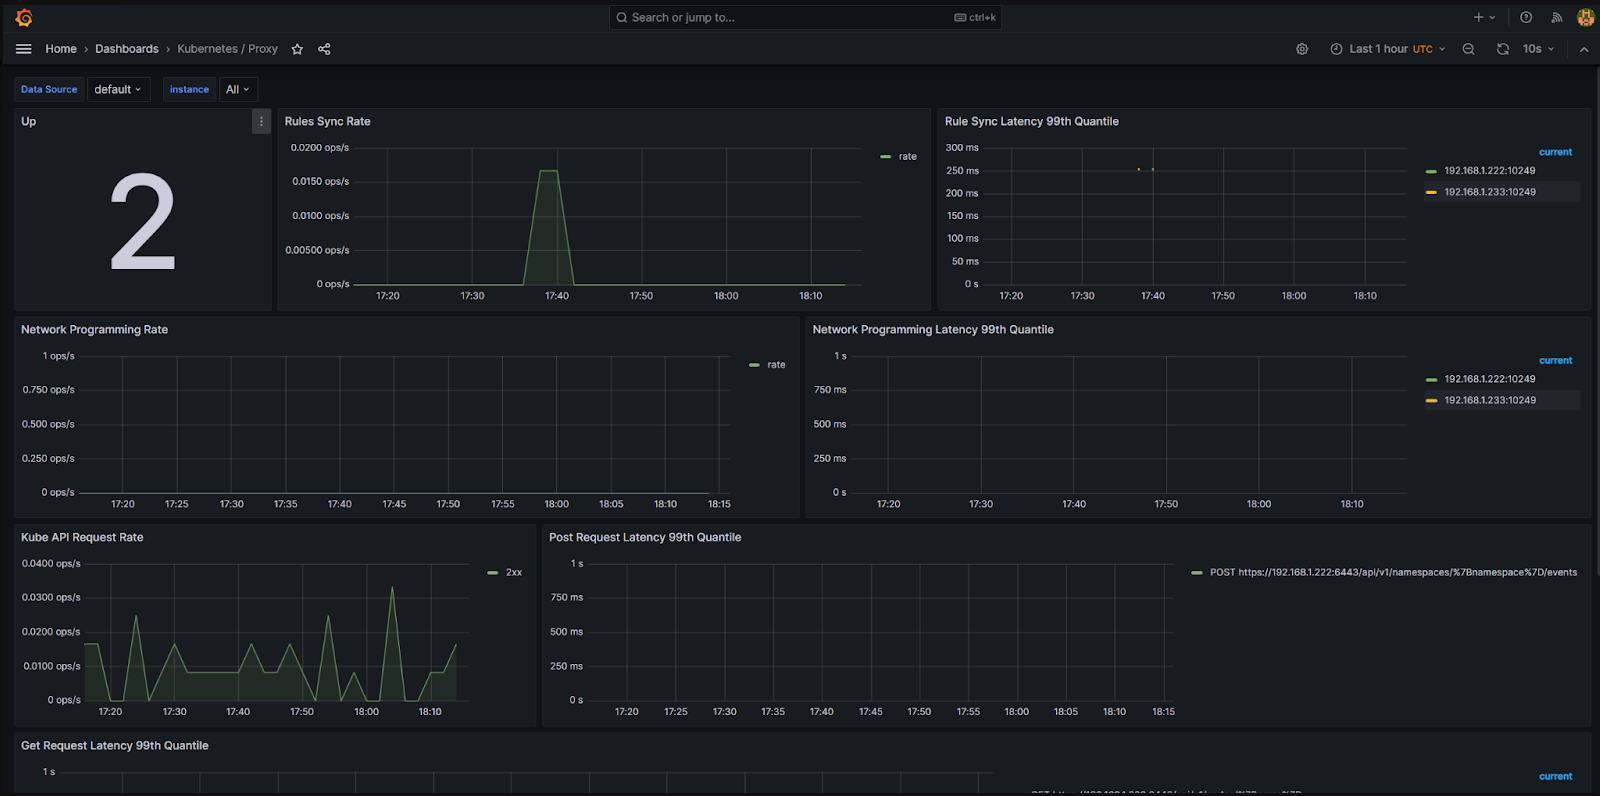Click the Network Programming Rate panel title
The image size is (1600, 796).
pyautogui.click(x=95, y=329)
